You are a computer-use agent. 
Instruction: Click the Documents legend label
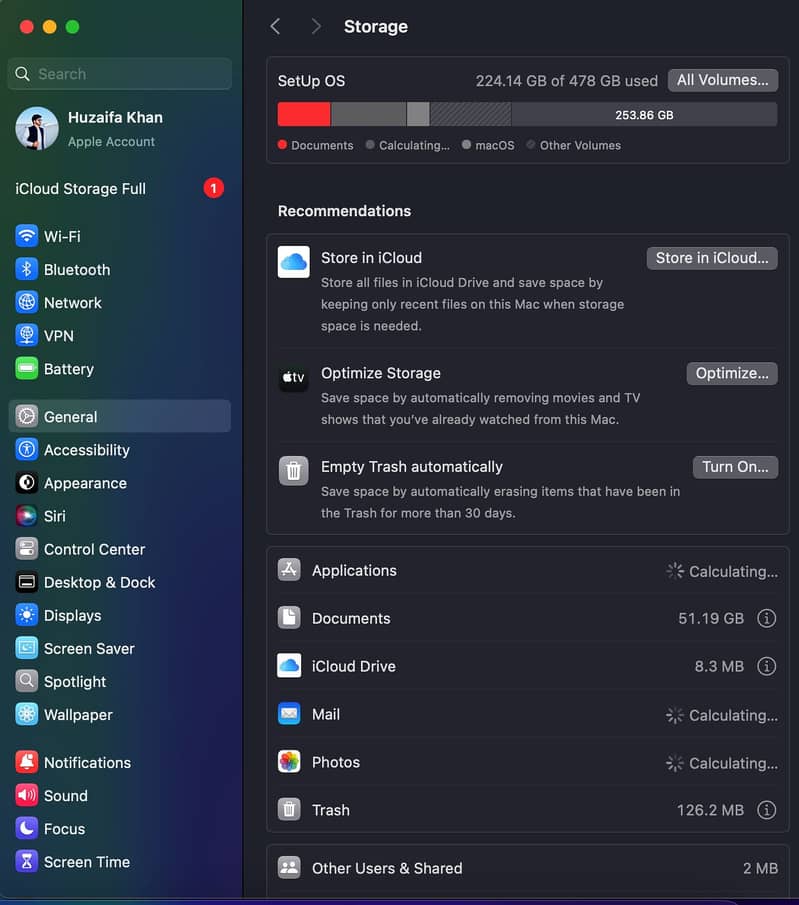pos(322,145)
